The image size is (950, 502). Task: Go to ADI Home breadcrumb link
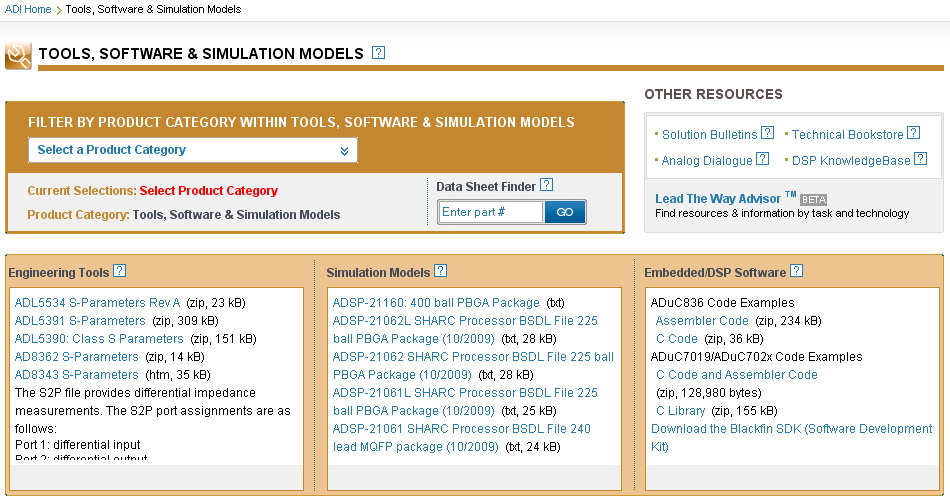[x=28, y=9]
